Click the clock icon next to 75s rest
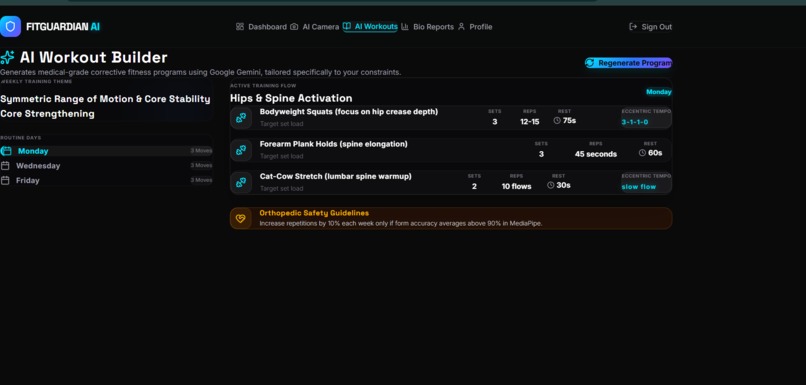Screen dimensions: 806x385 [557, 121]
